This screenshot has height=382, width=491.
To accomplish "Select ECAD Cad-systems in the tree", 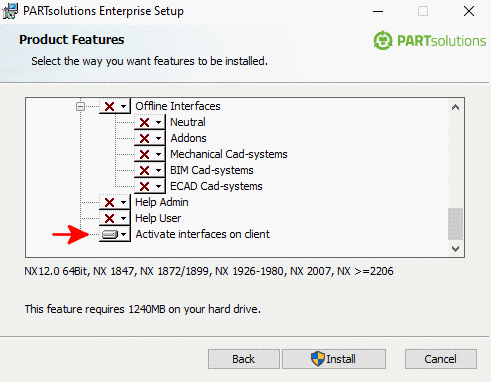I will tap(216, 186).
